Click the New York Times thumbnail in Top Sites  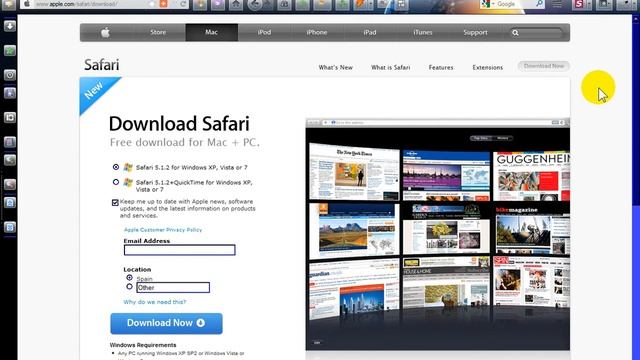354,171
